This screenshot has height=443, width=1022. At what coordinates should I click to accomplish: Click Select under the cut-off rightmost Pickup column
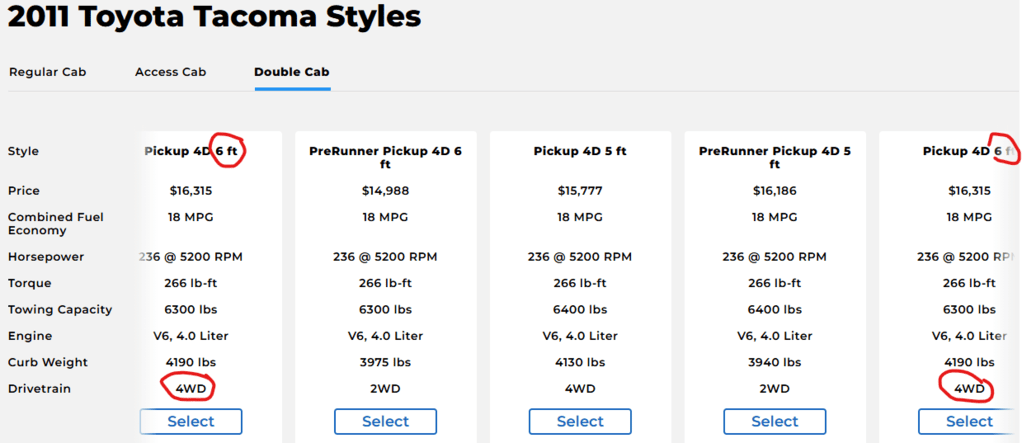tap(969, 422)
